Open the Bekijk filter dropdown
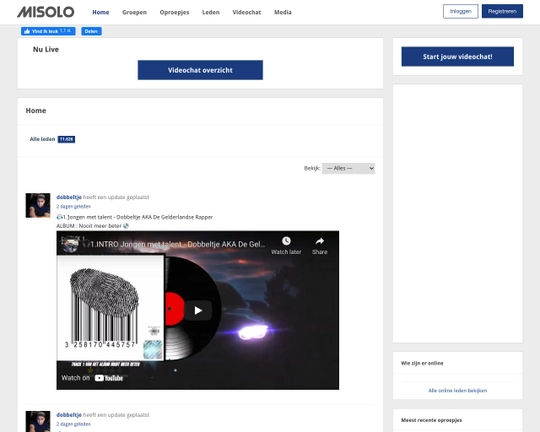540x432 pixels. pyautogui.click(x=348, y=168)
